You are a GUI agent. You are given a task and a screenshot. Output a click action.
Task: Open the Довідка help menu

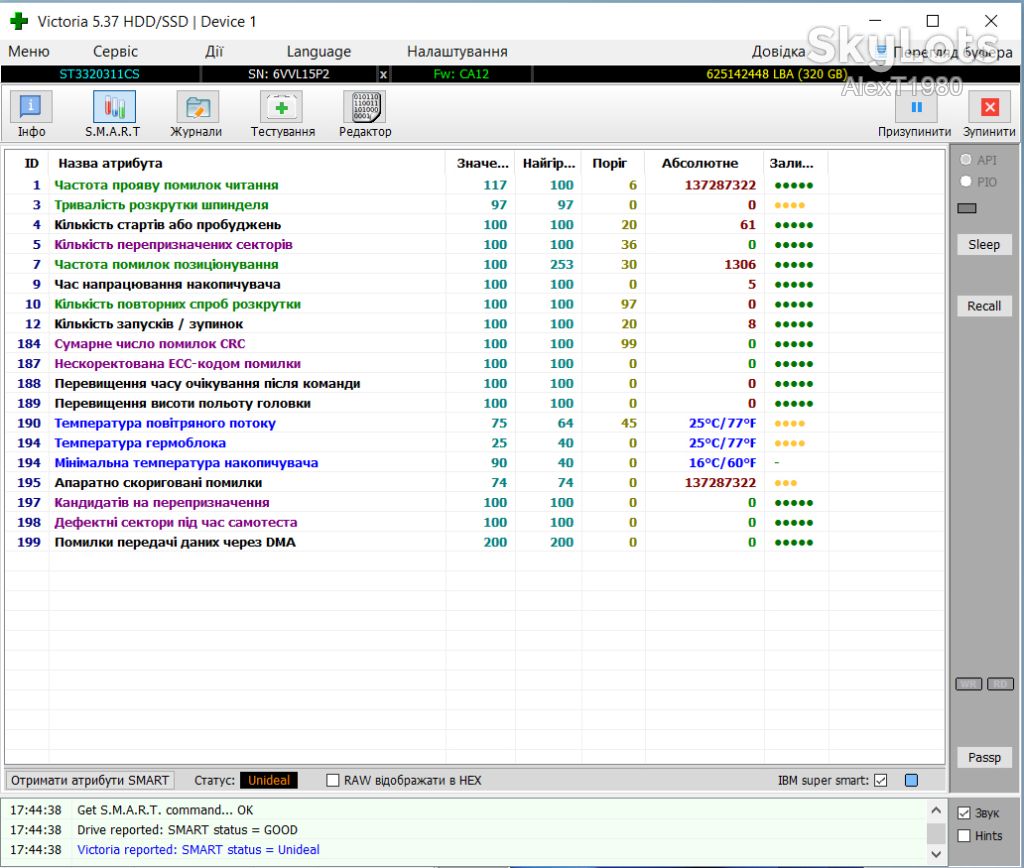coord(778,52)
